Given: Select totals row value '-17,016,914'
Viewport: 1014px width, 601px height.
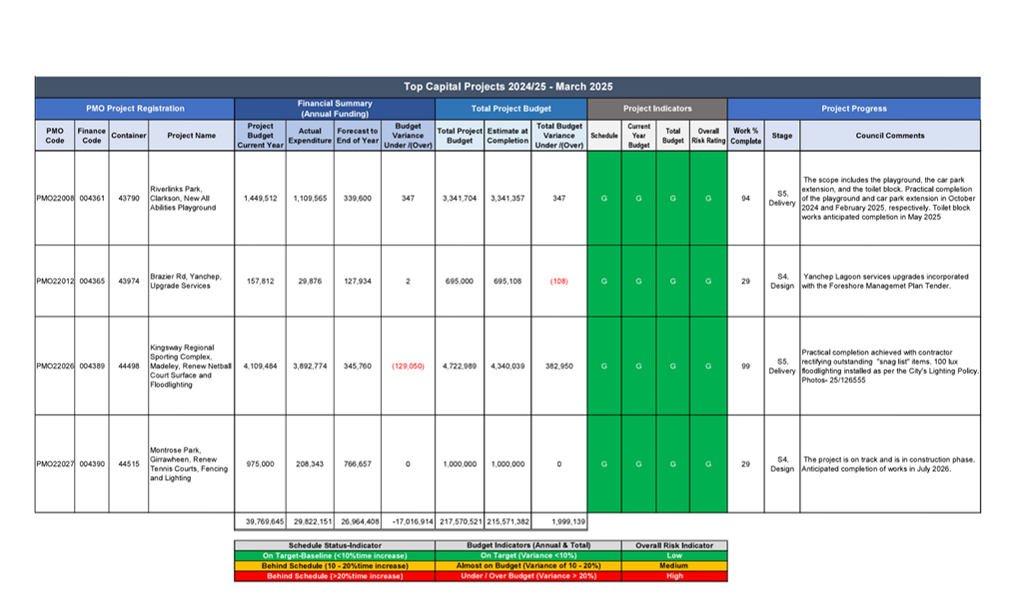Looking at the screenshot, I should (x=413, y=521).
